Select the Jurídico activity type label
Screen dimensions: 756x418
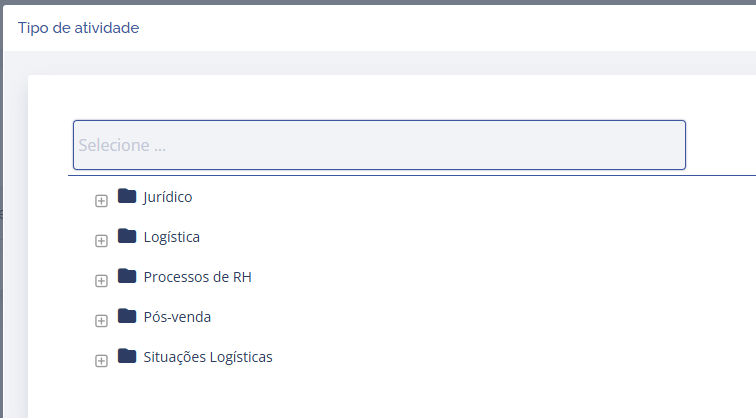[x=168, y=197]
